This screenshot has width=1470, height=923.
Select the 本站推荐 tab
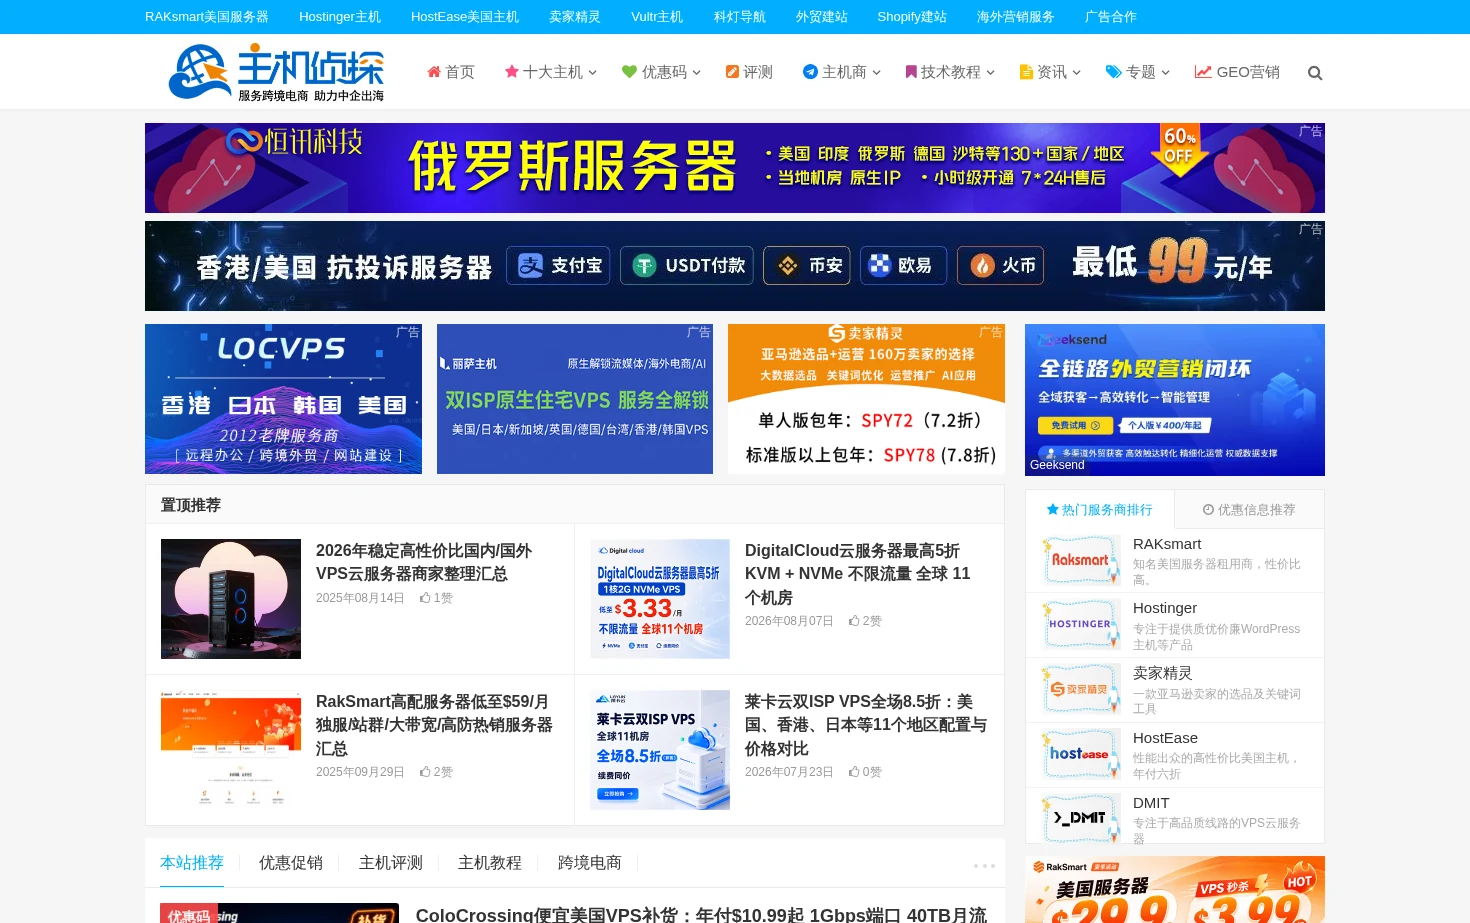pyautogui.click(x=192, y=863)
